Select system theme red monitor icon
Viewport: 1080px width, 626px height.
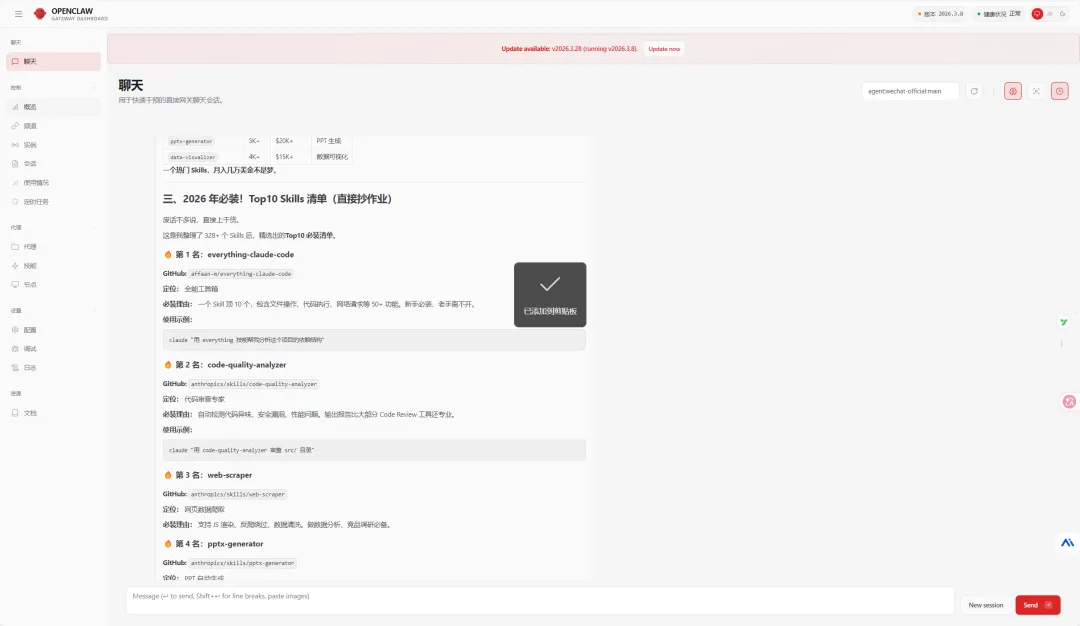1037,14
